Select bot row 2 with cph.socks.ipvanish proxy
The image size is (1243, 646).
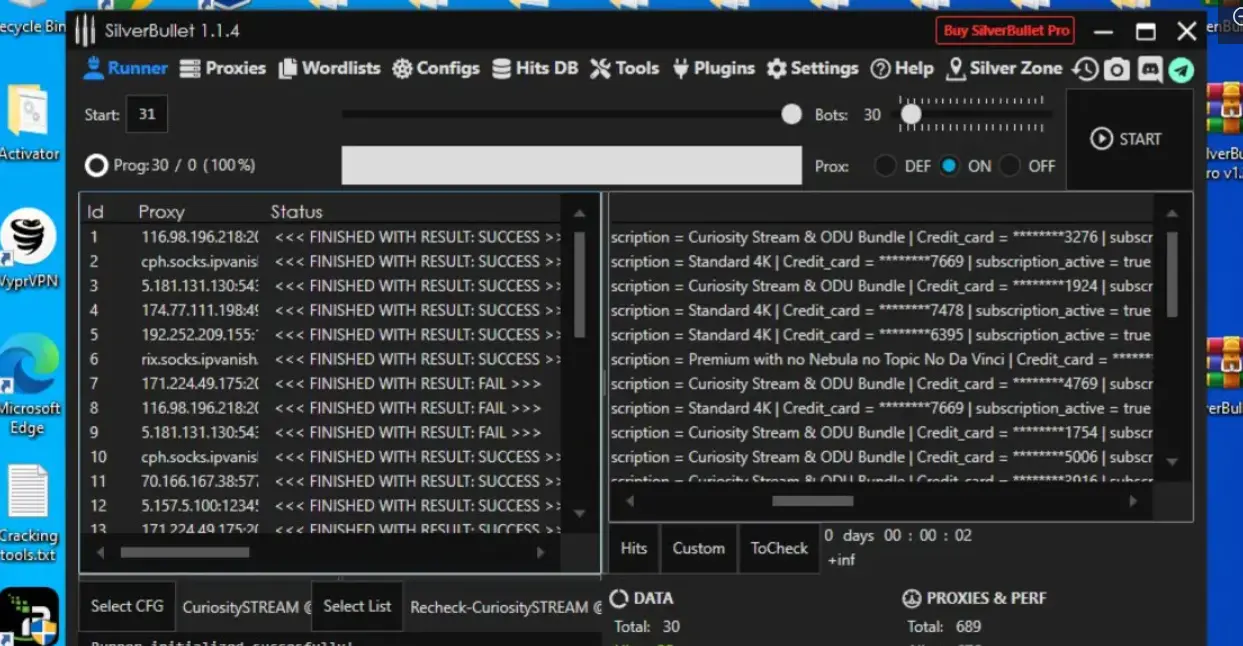pyautogui.click(x=322, y=261)
